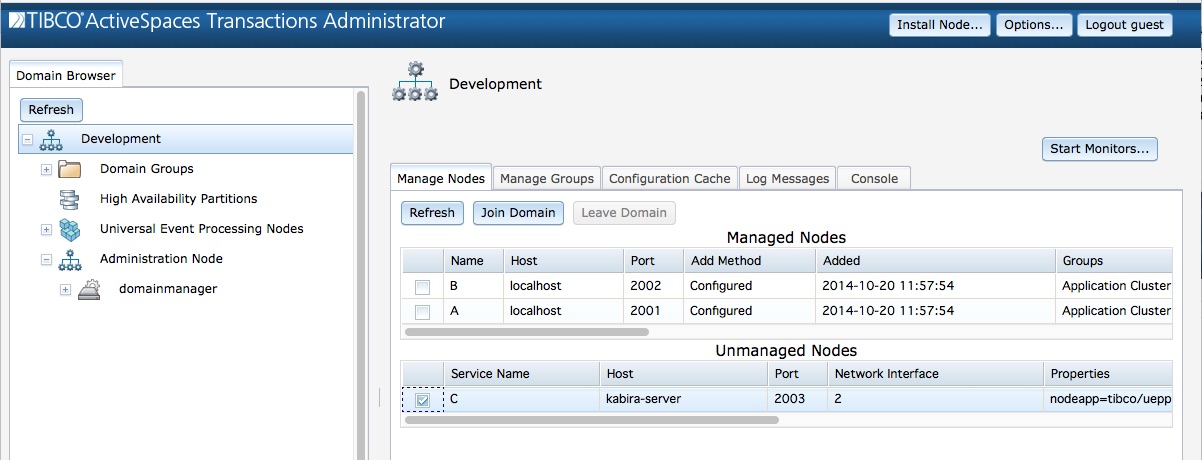Screen dimensions: 1202x460
Task: Switch to the Manage Nodes tab
Action: 441,178
